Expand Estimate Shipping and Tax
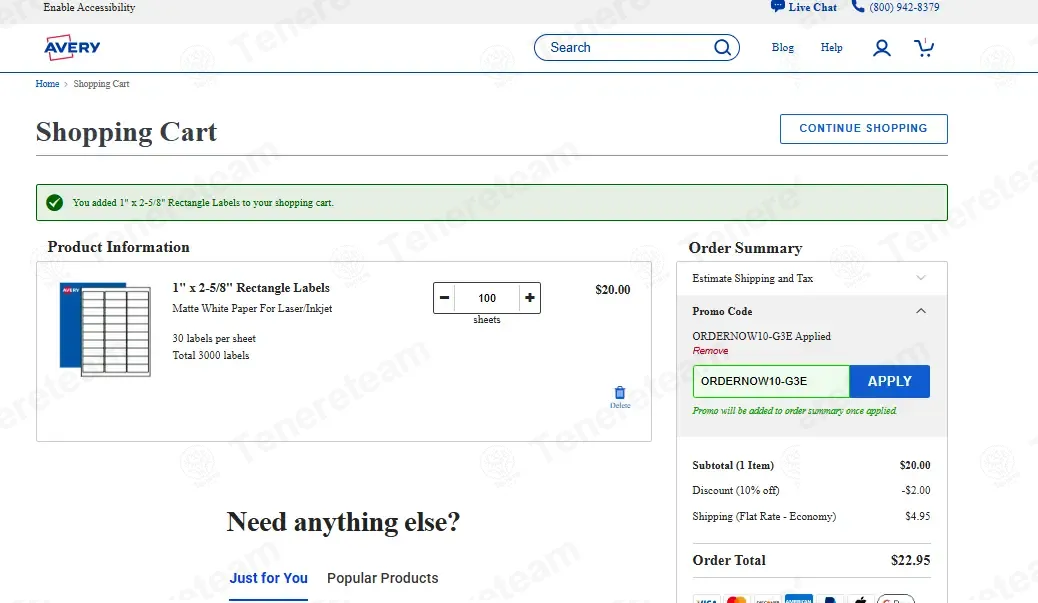The height and width of the screenshot is (603, 1038). coord(812,278)
